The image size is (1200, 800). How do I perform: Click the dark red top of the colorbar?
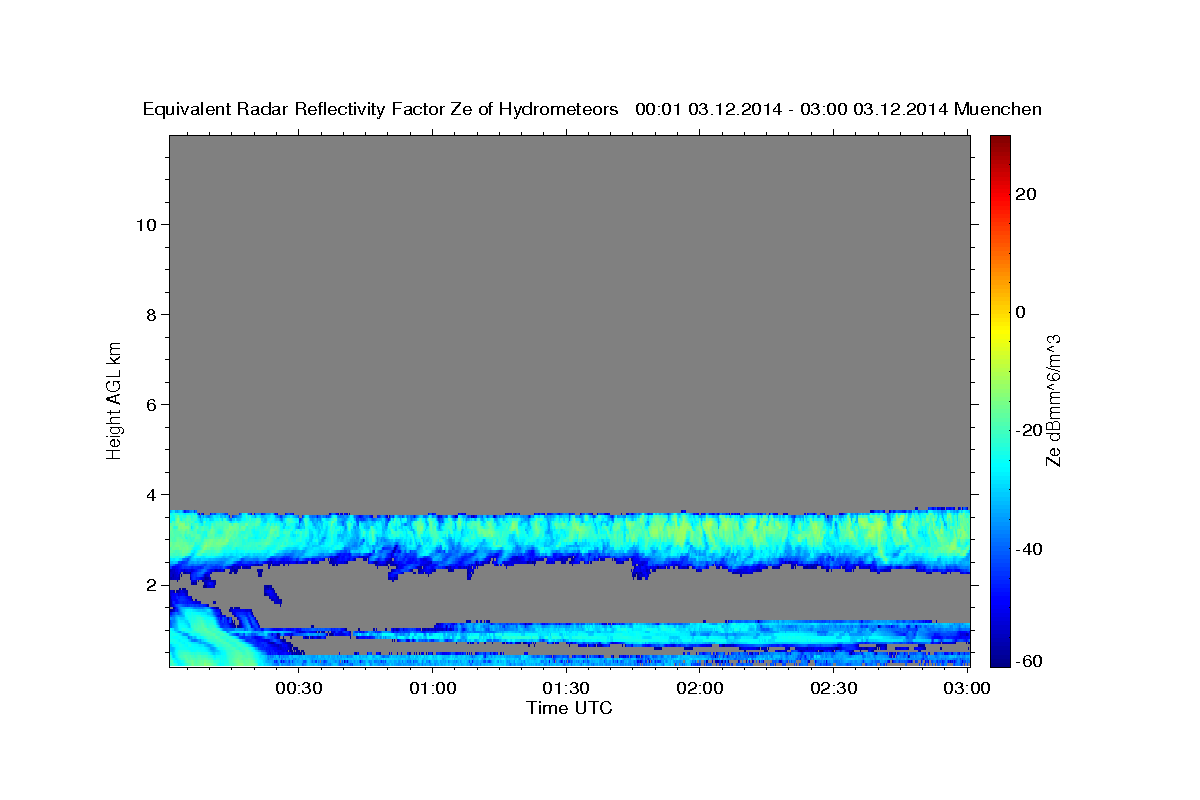click(x=1000, y=144)
